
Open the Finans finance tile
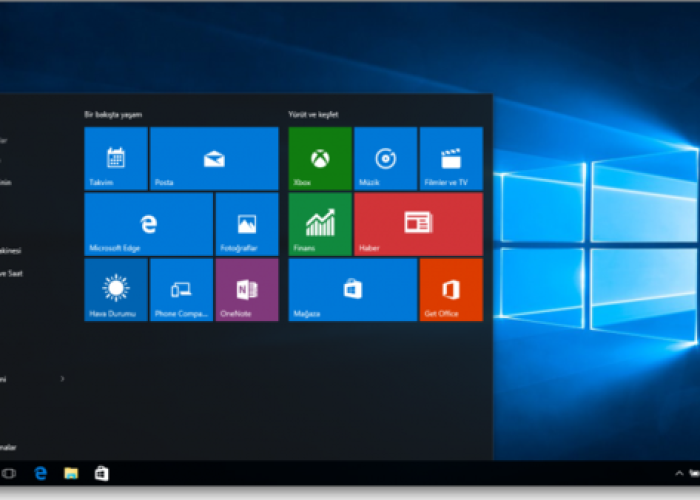click(x=320, y=224)
